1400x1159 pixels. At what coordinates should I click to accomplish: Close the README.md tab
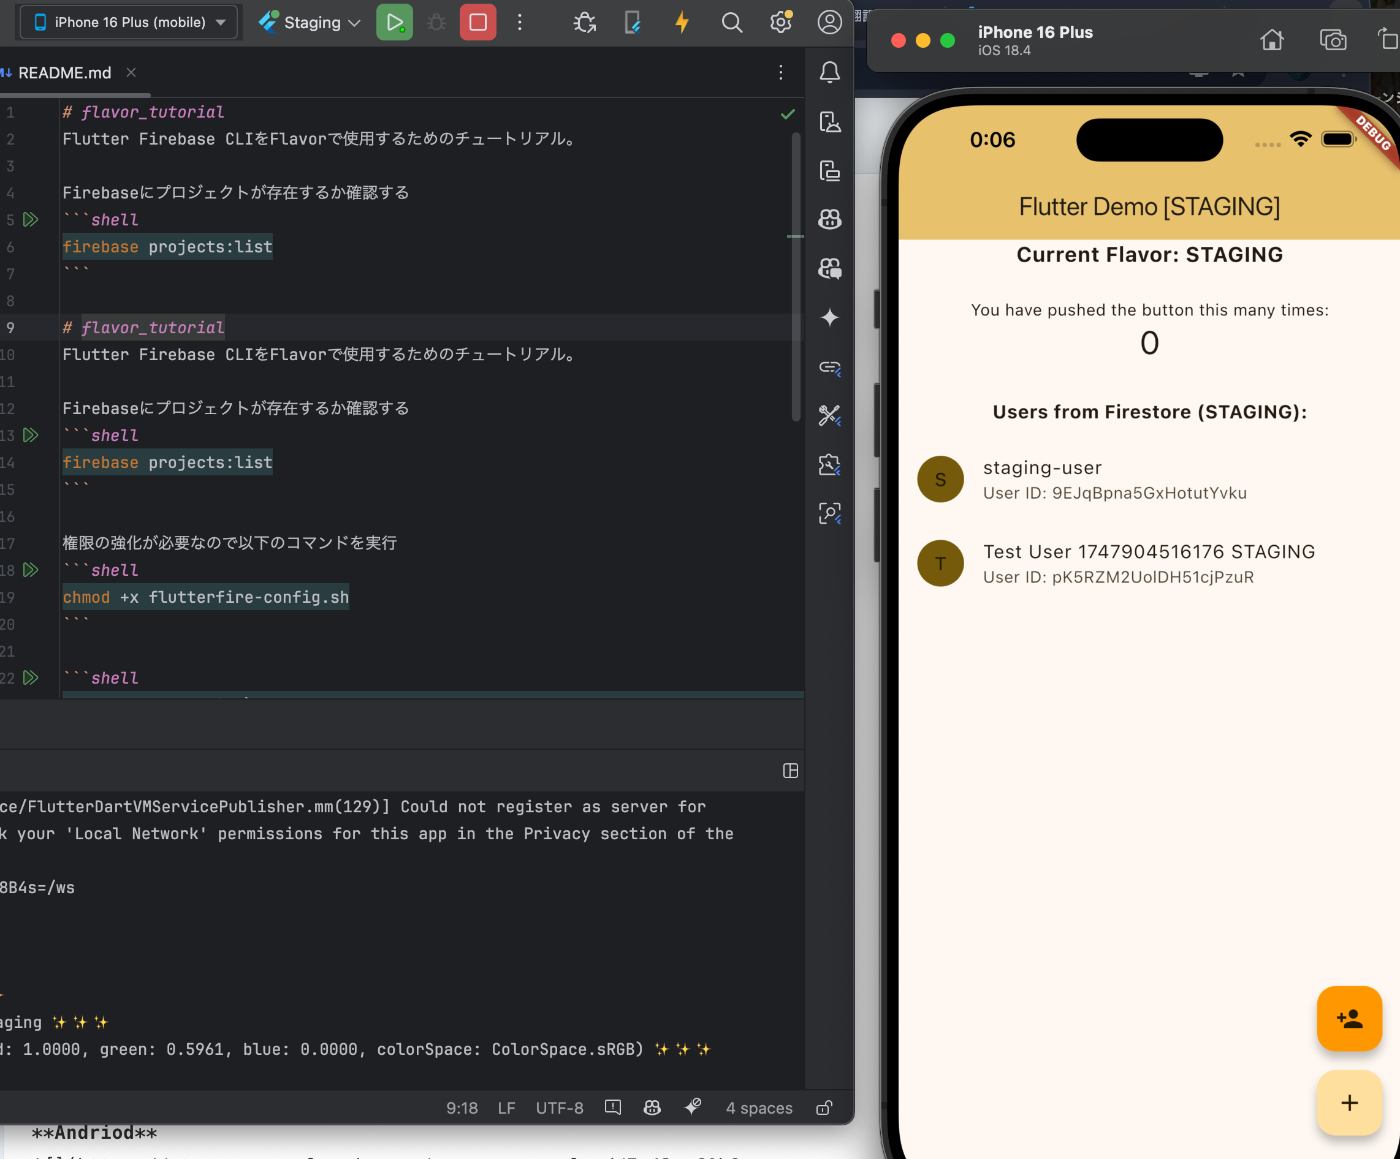(x=131, y=72)
